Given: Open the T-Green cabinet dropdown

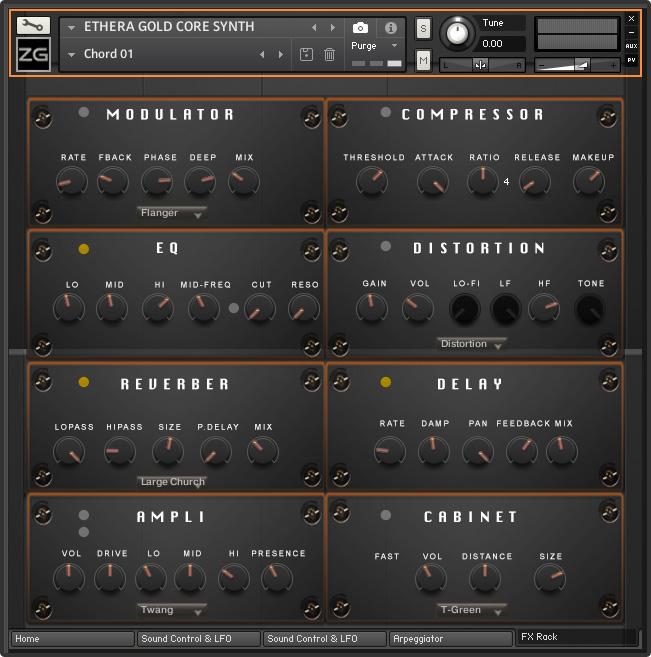Looking at the screenshot, I should pyautogui.click(x=472, y=610).
